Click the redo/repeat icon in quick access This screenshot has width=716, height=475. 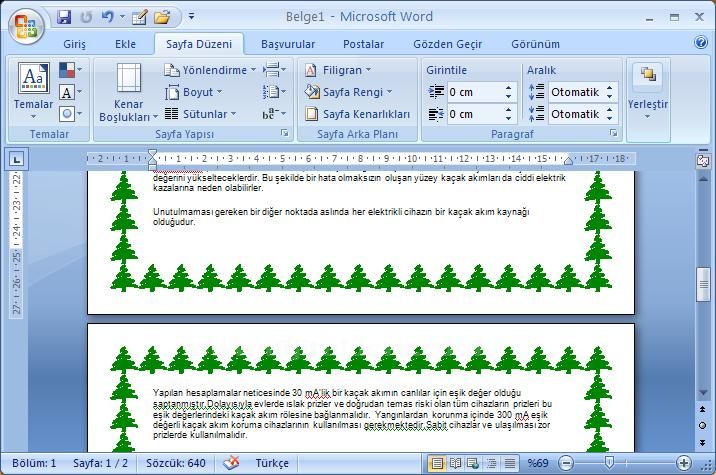pos(86,17)
